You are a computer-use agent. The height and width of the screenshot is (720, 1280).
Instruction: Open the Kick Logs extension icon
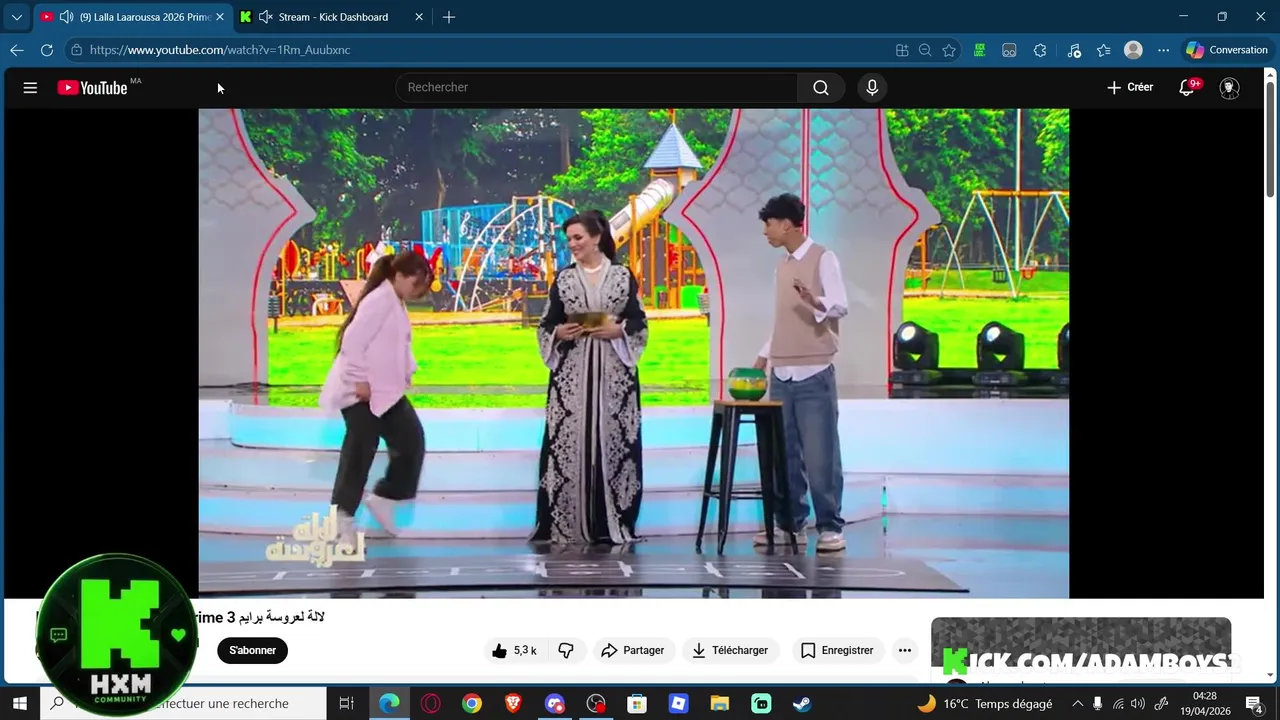[x=980, y=50]
